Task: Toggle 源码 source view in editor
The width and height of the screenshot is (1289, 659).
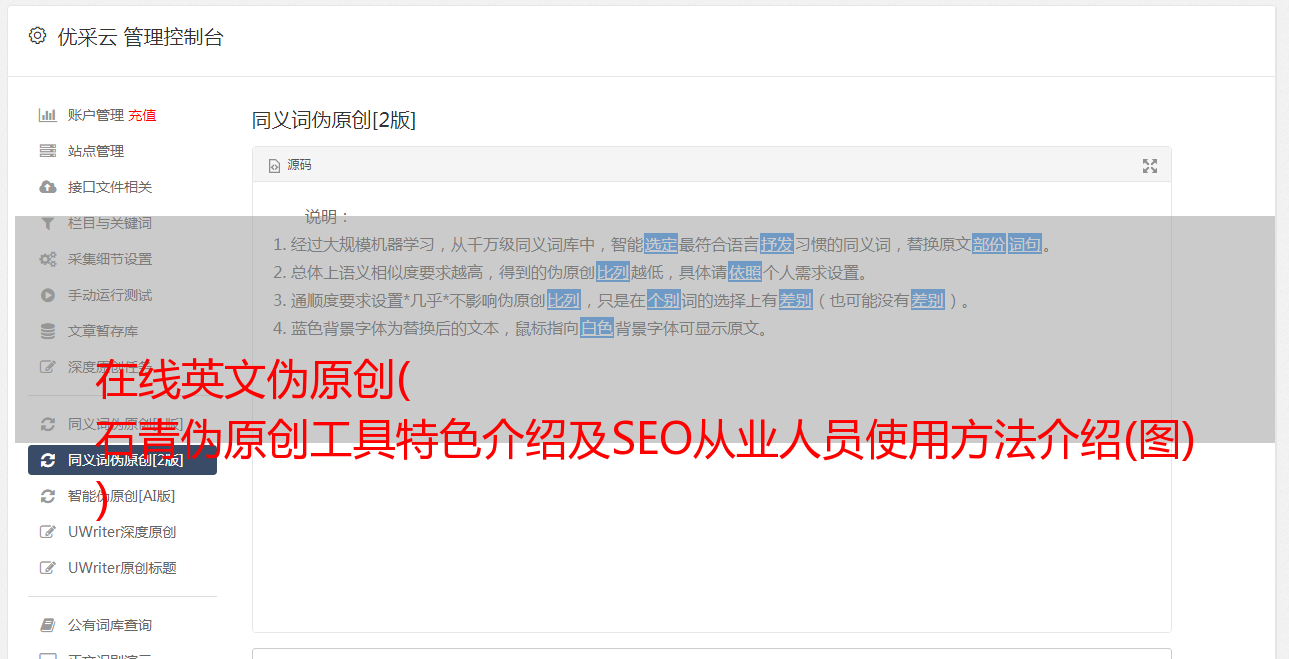Action: pyautogui.click(x=290, y=165)
